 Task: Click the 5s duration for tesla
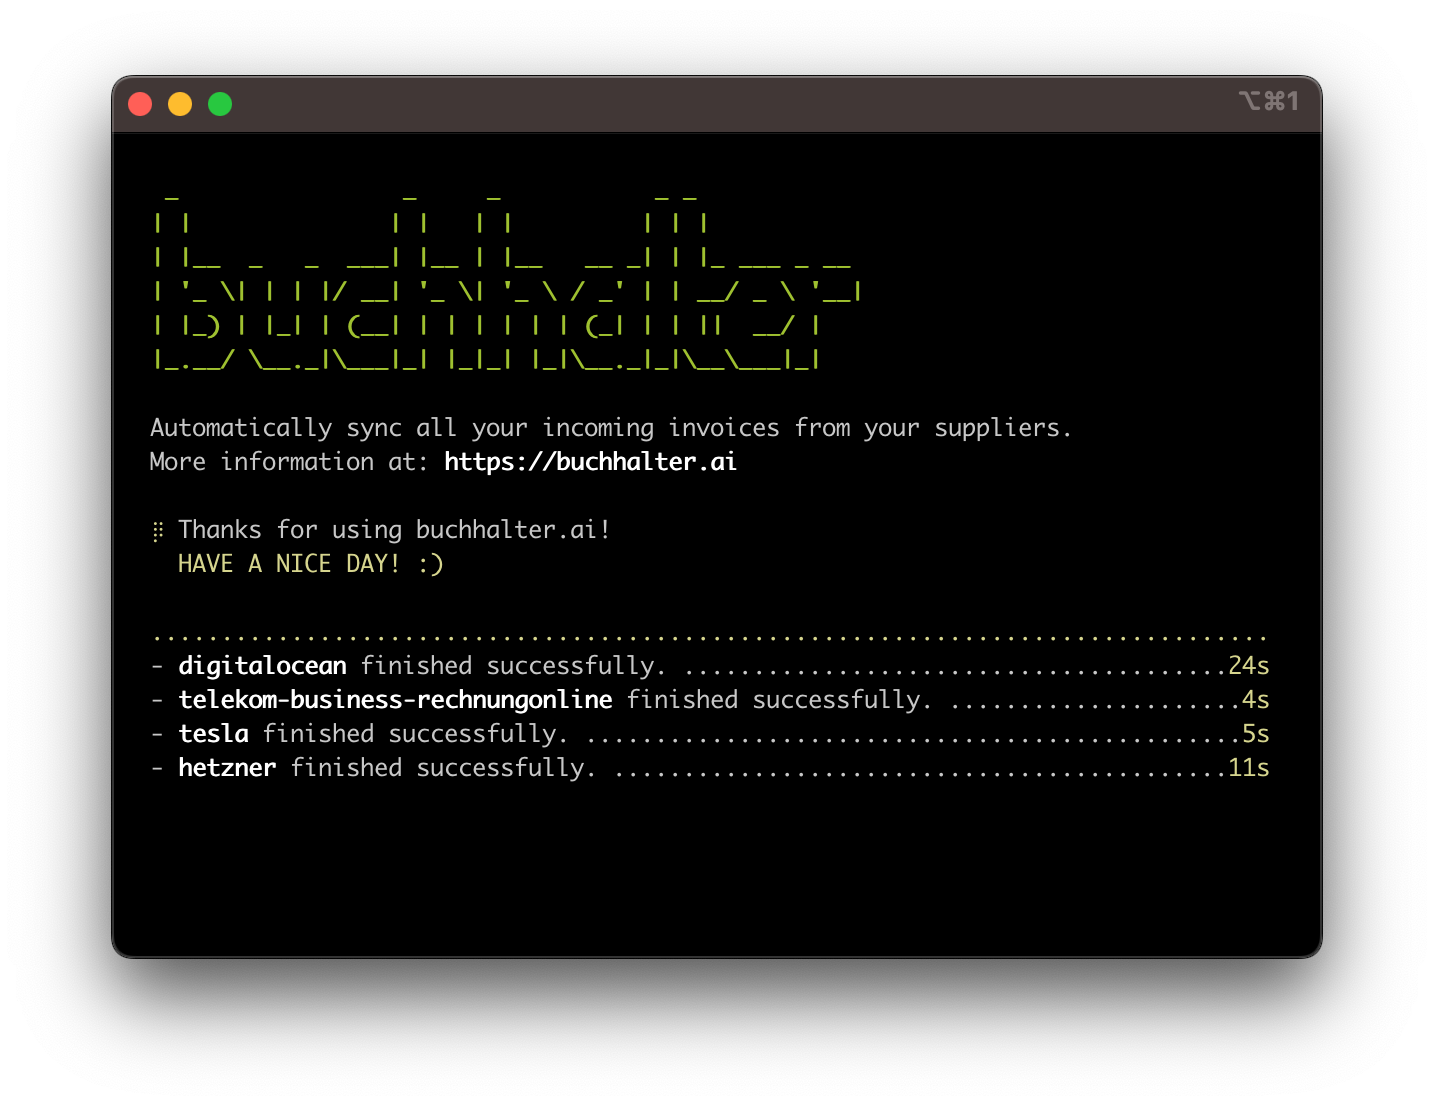click(x=1257, y=733)
